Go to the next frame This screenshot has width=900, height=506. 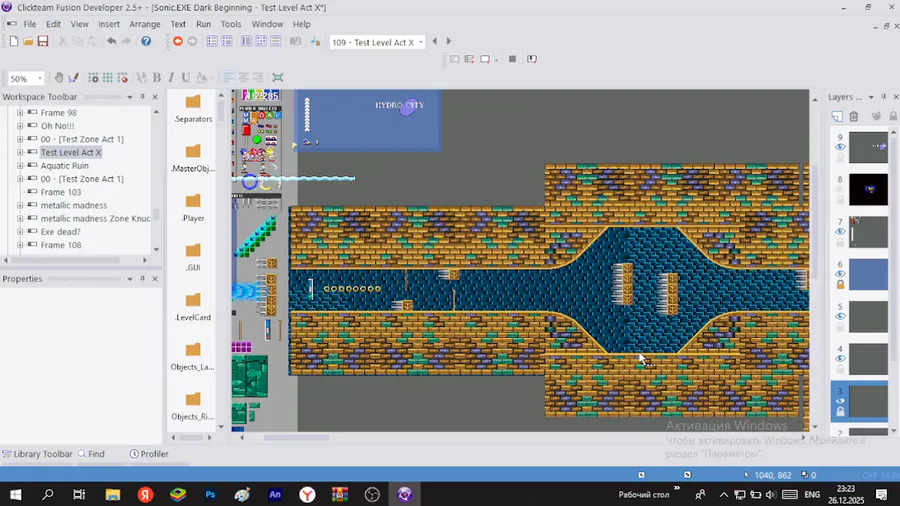click(449, 41)
